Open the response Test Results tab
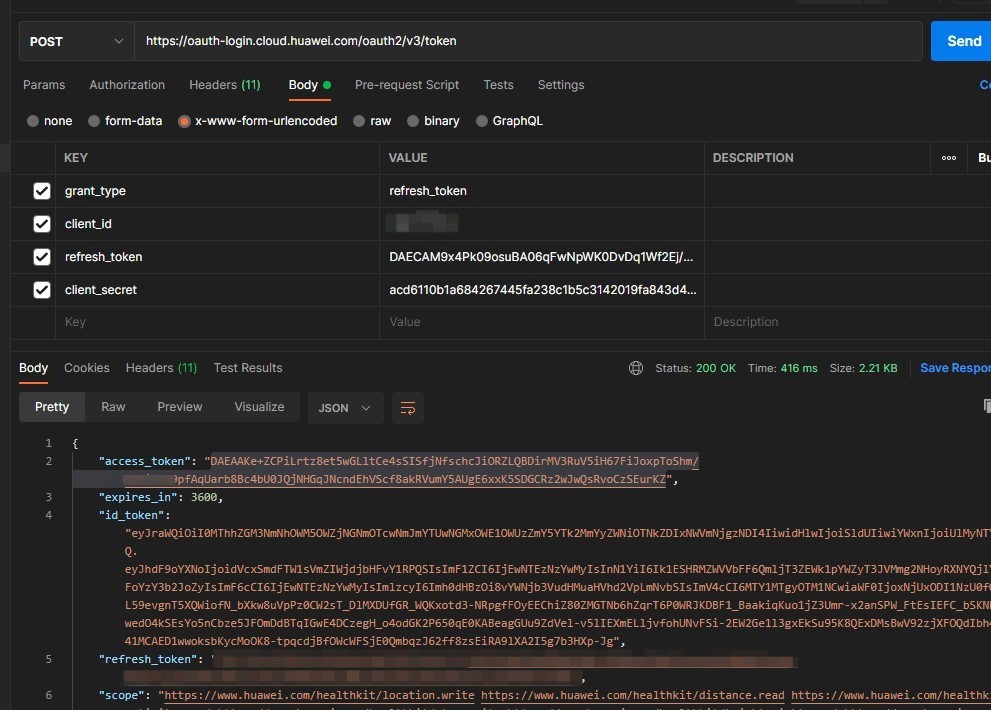This screenshot has width=991, height=710. pos(248,368)
